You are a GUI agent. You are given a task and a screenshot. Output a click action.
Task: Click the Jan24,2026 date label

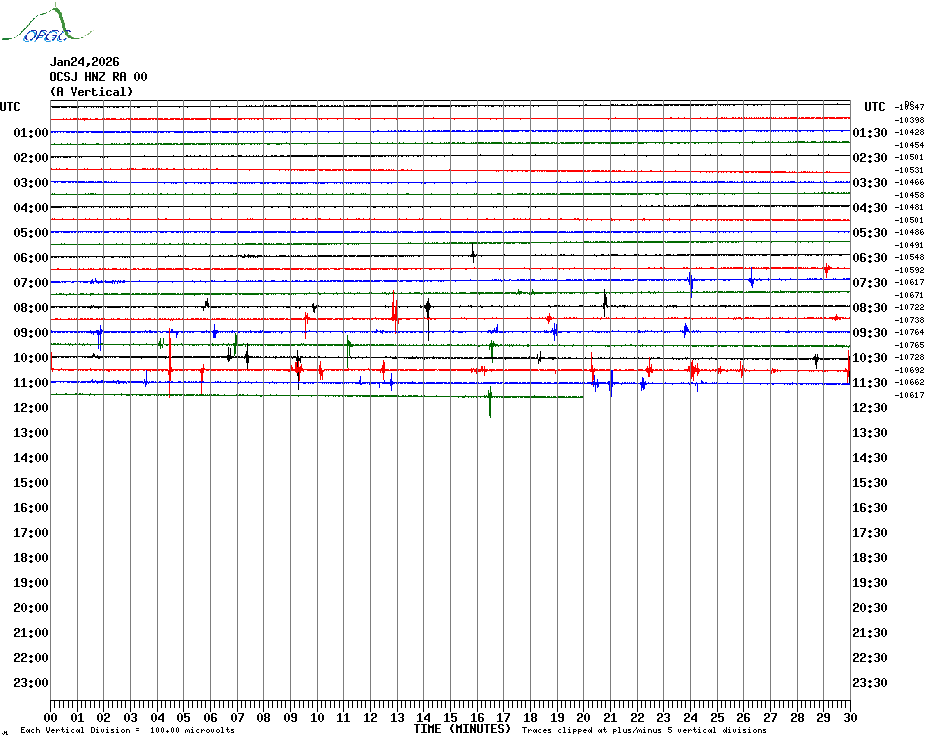click(84, 62)
